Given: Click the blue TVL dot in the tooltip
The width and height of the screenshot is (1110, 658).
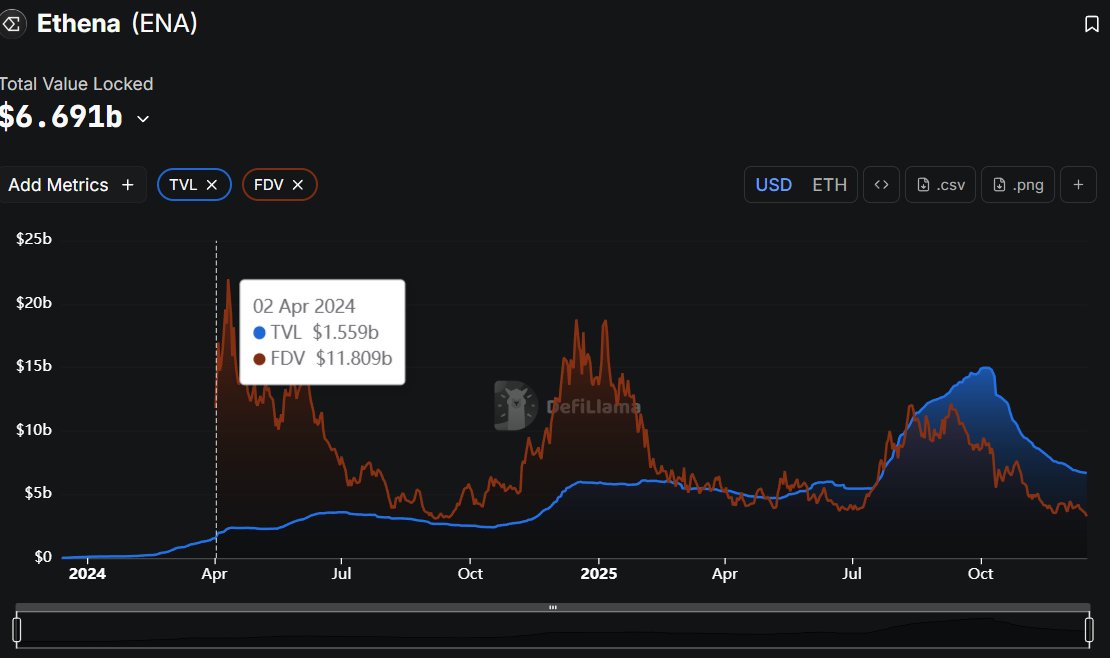Looking at the screenshot, I should coord(258,332).
